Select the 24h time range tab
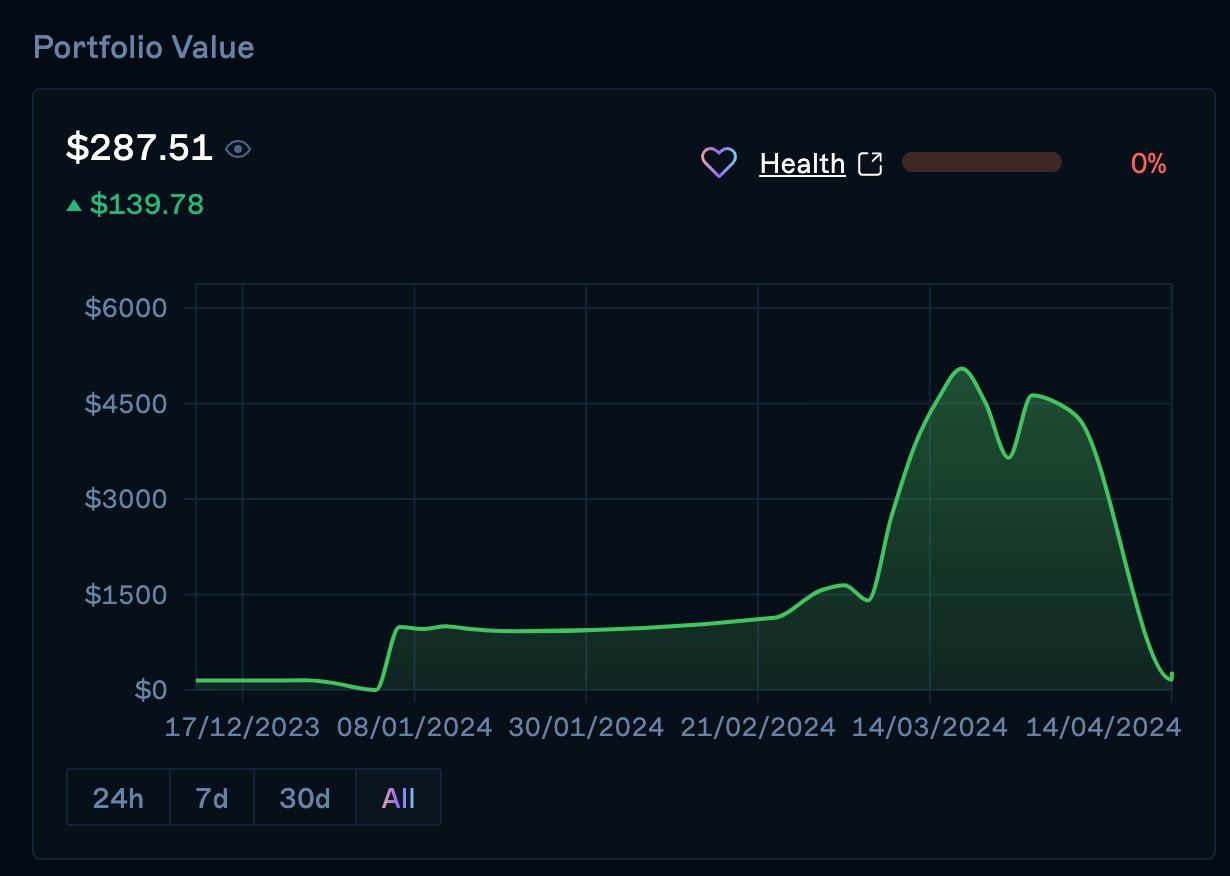 pyautogui.click(x=118, y=798)
